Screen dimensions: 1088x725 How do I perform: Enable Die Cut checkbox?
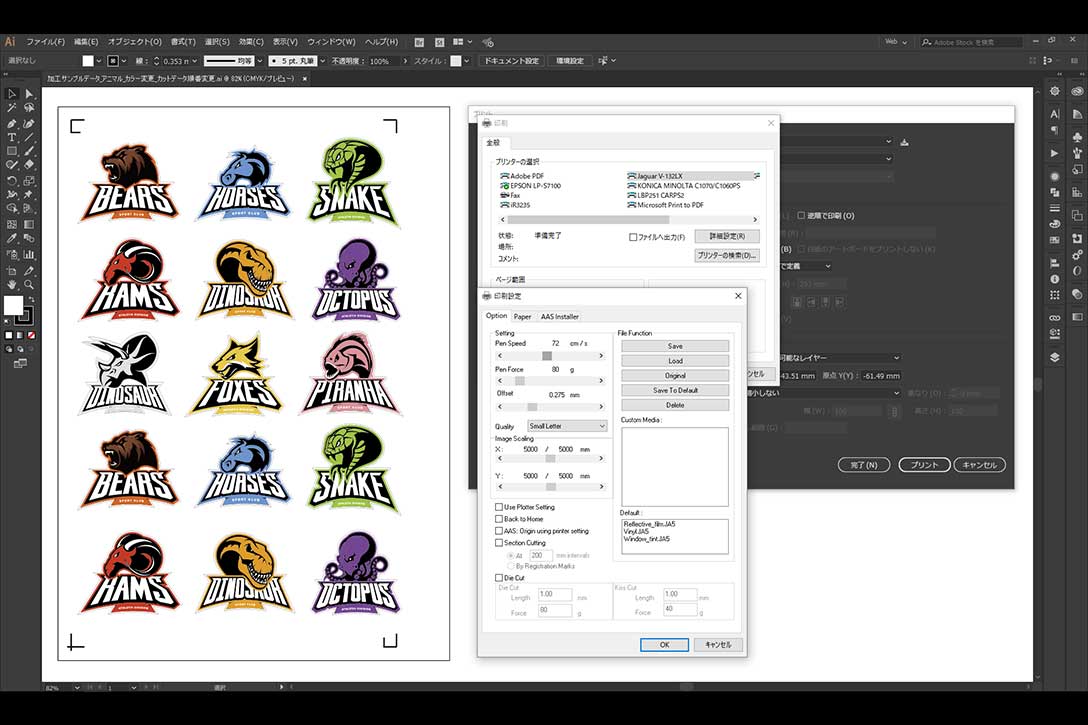(x=499, y=577)
